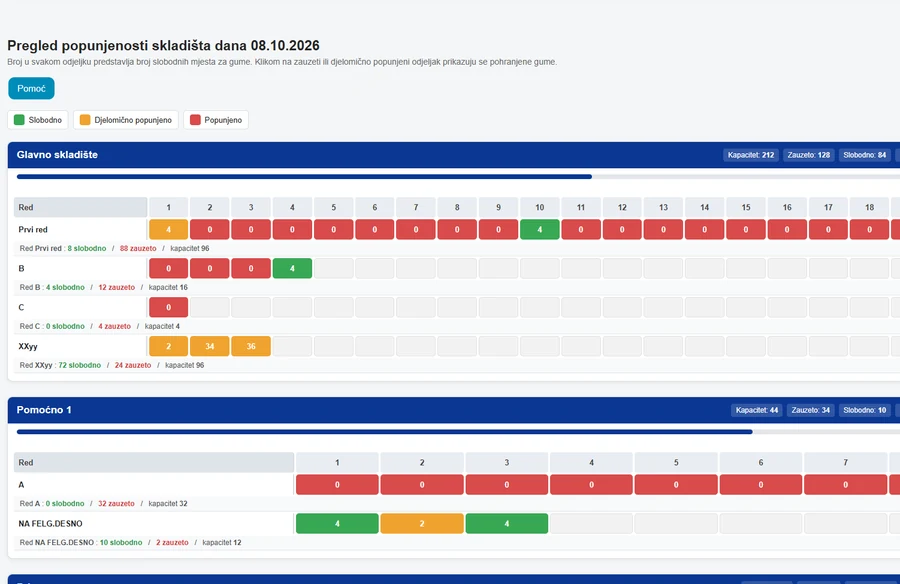Open red compartment 2 in Prvi red
The width and height of the screenshot is (900, 584).
[210, 230]
